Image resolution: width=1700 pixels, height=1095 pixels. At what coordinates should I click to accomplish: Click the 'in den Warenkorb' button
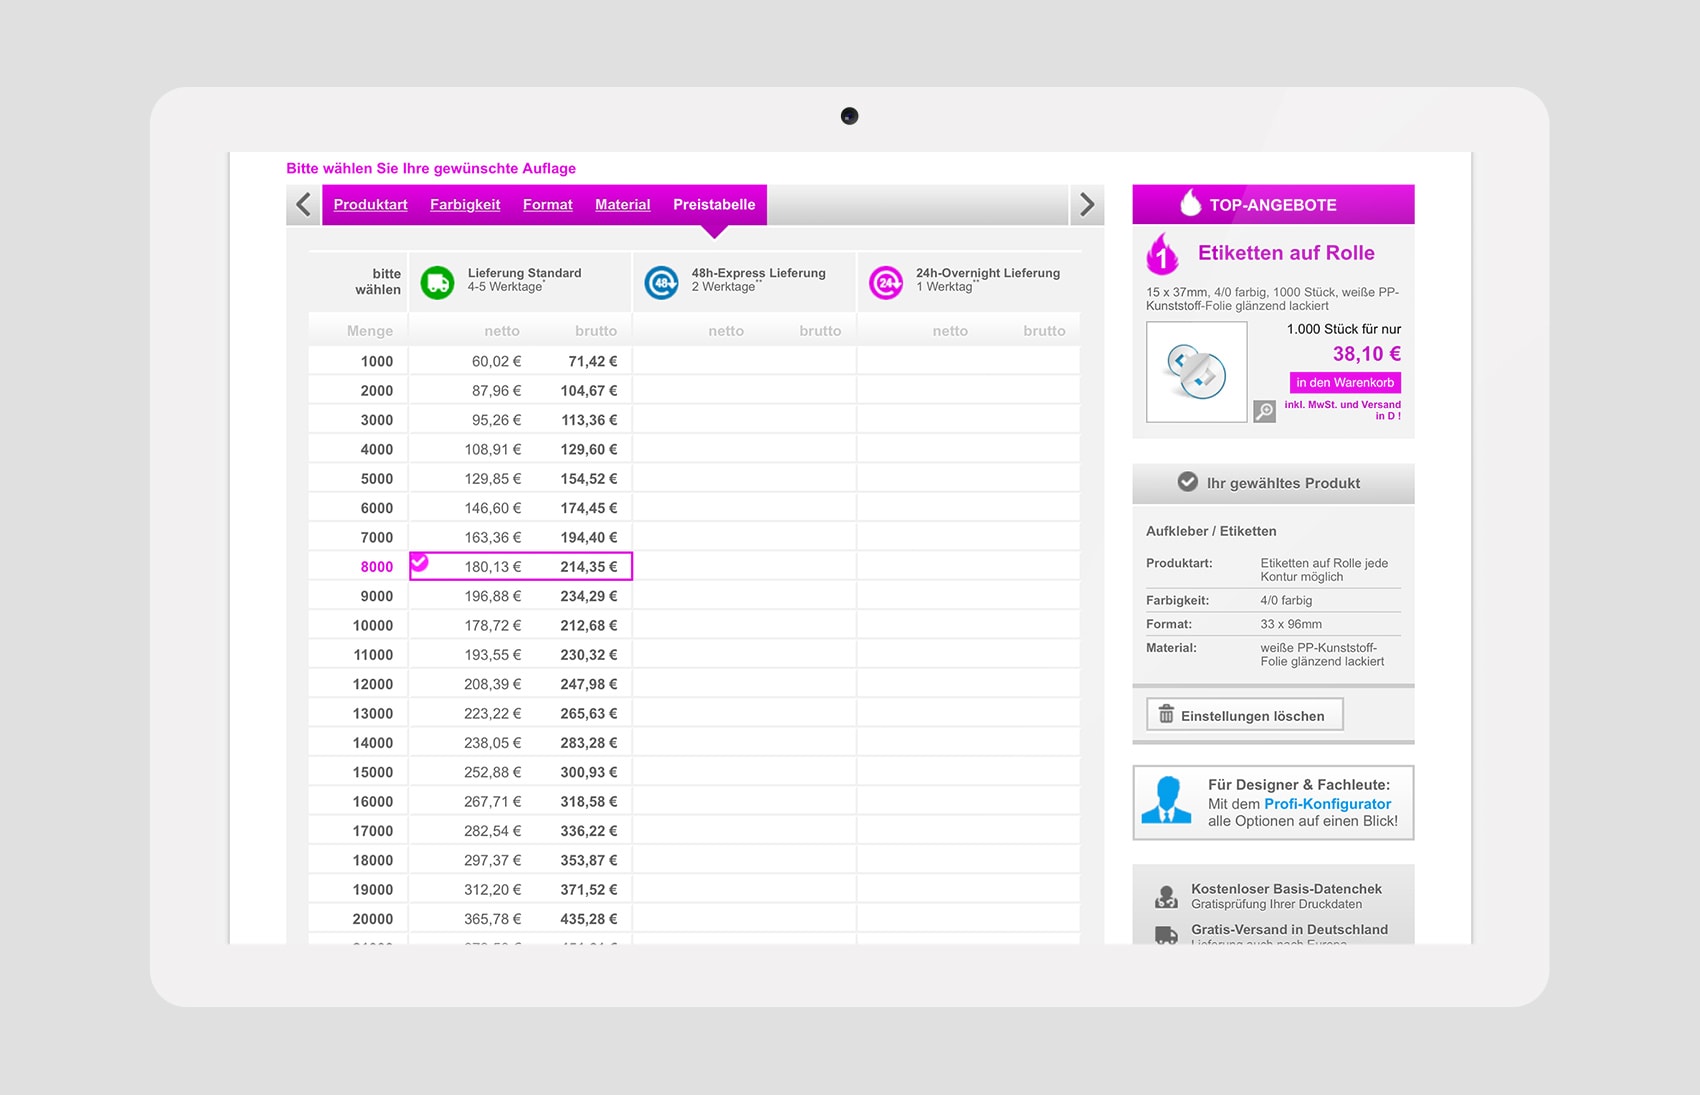pos(1344,383)
